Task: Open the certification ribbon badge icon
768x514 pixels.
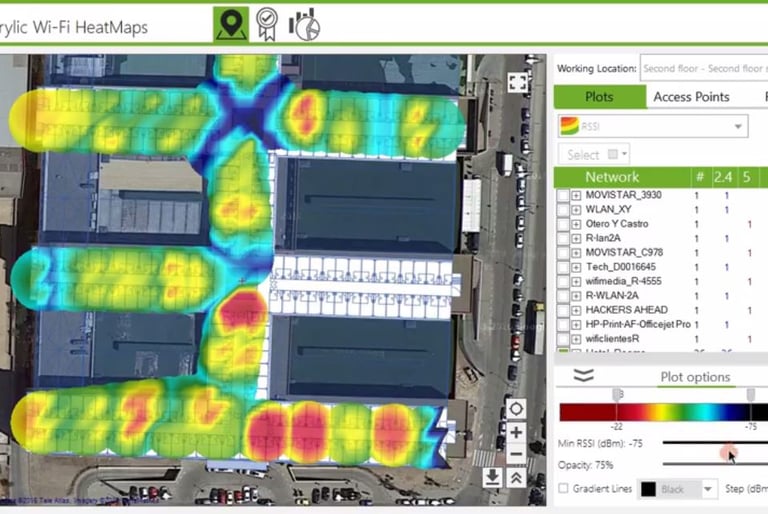Action: pyautogui.click(x=267, y=24)
